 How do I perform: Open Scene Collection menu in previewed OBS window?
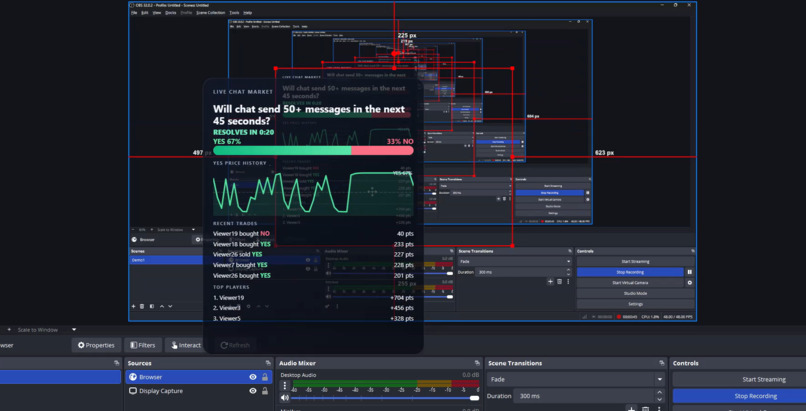pos(210,12)
